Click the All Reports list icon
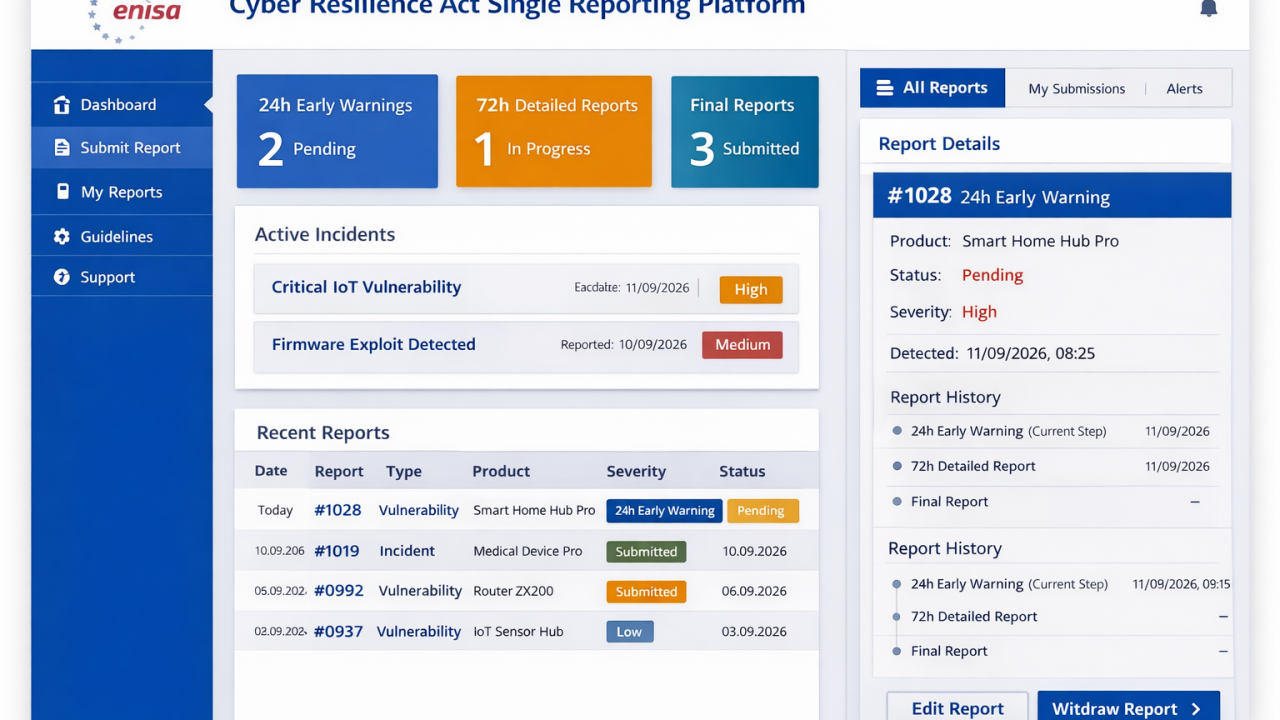 coord(884,88)
